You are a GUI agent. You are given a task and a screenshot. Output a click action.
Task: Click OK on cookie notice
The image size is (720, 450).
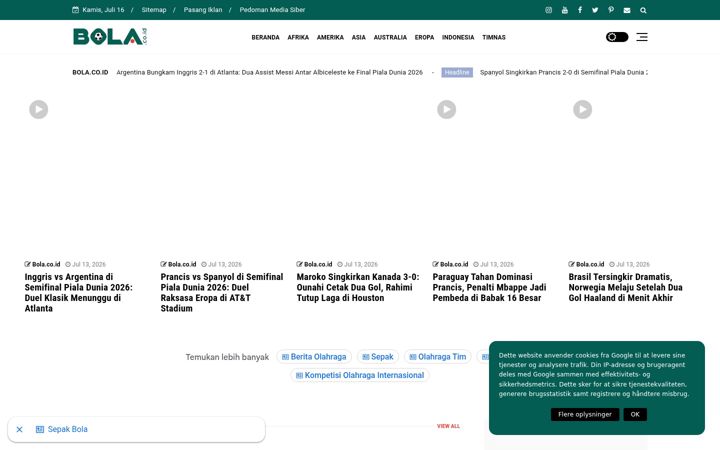click(x=635, y=414)
